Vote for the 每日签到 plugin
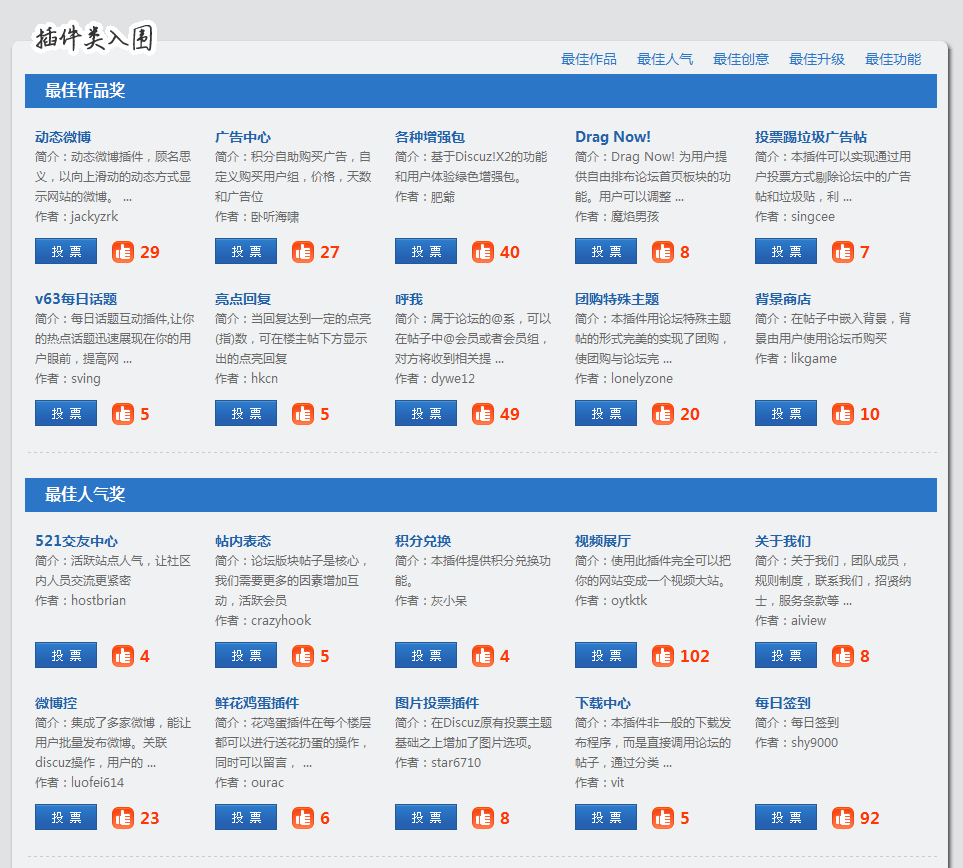This screenshot has height=868, width=963. (x=786, y=818)
